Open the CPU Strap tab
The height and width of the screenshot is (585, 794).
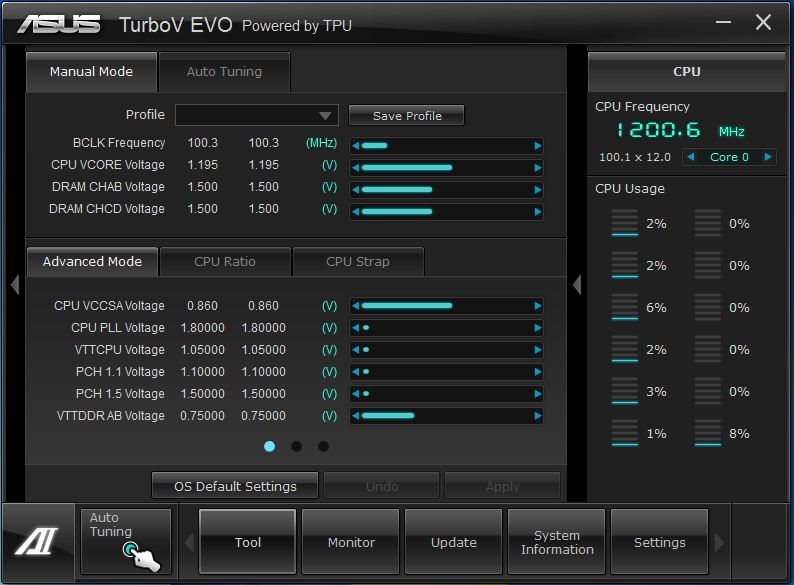[x=358, y=262]
